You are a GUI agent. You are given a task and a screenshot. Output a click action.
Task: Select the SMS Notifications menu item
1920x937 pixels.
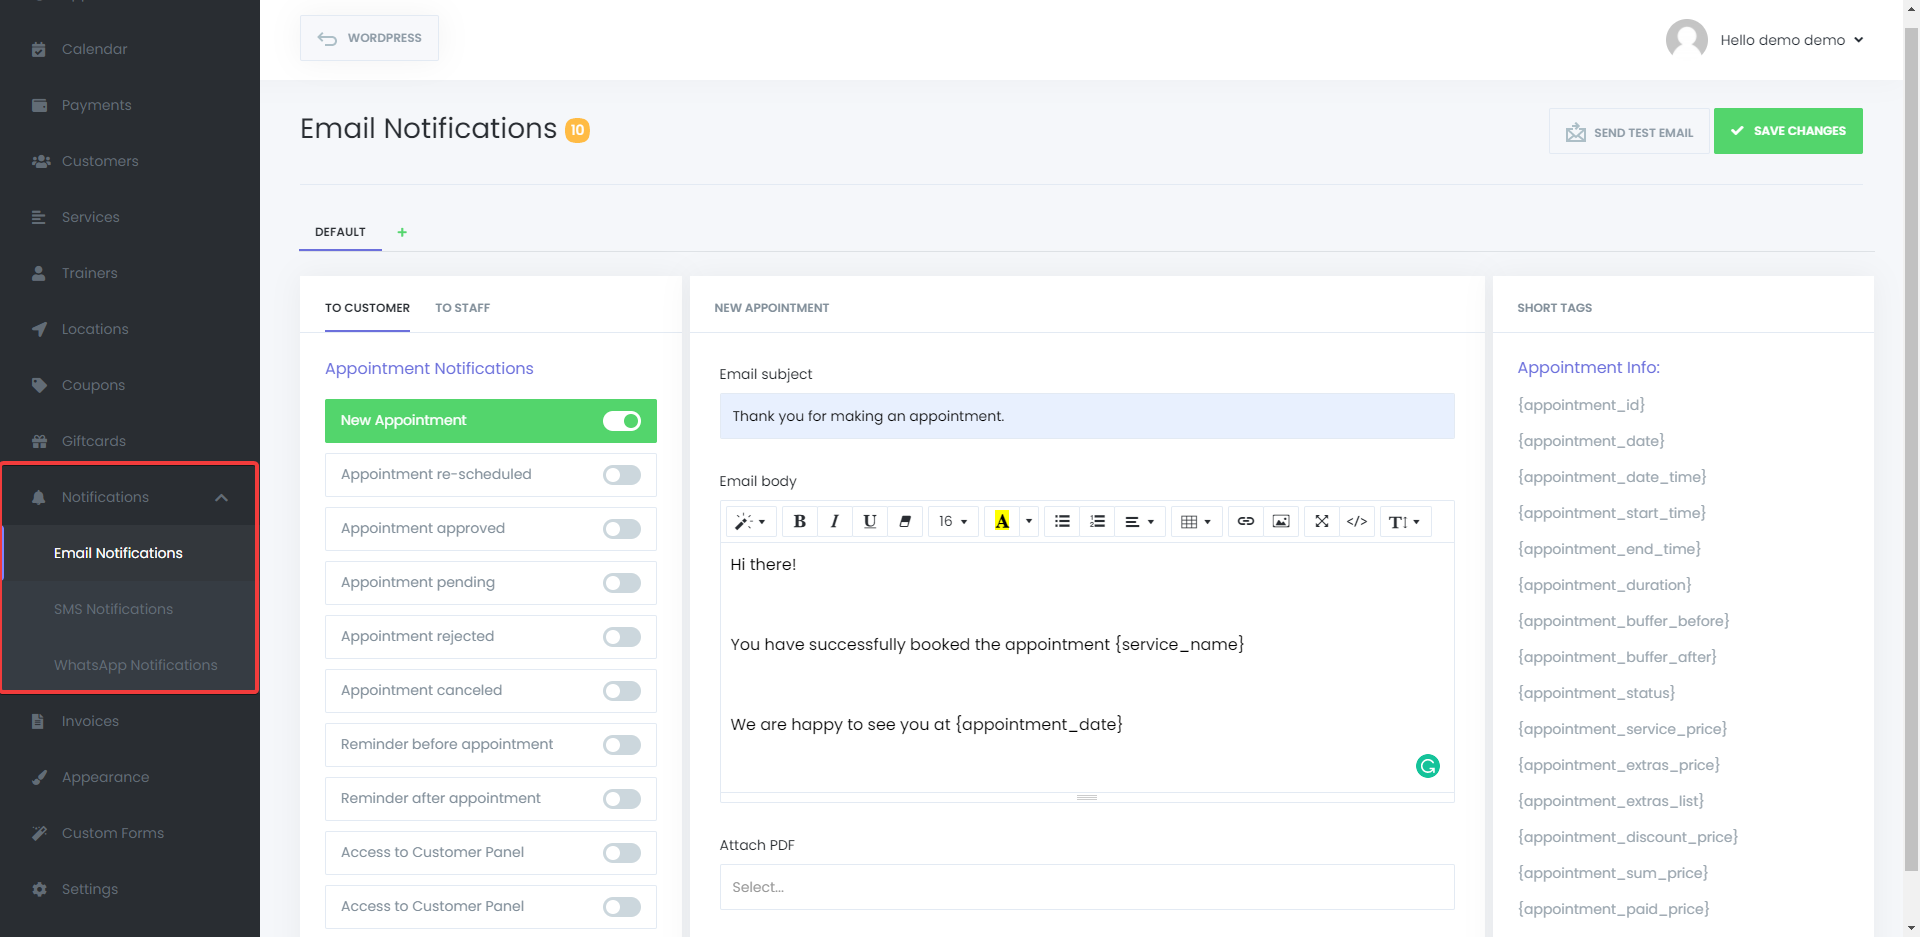tap(113, 609)
